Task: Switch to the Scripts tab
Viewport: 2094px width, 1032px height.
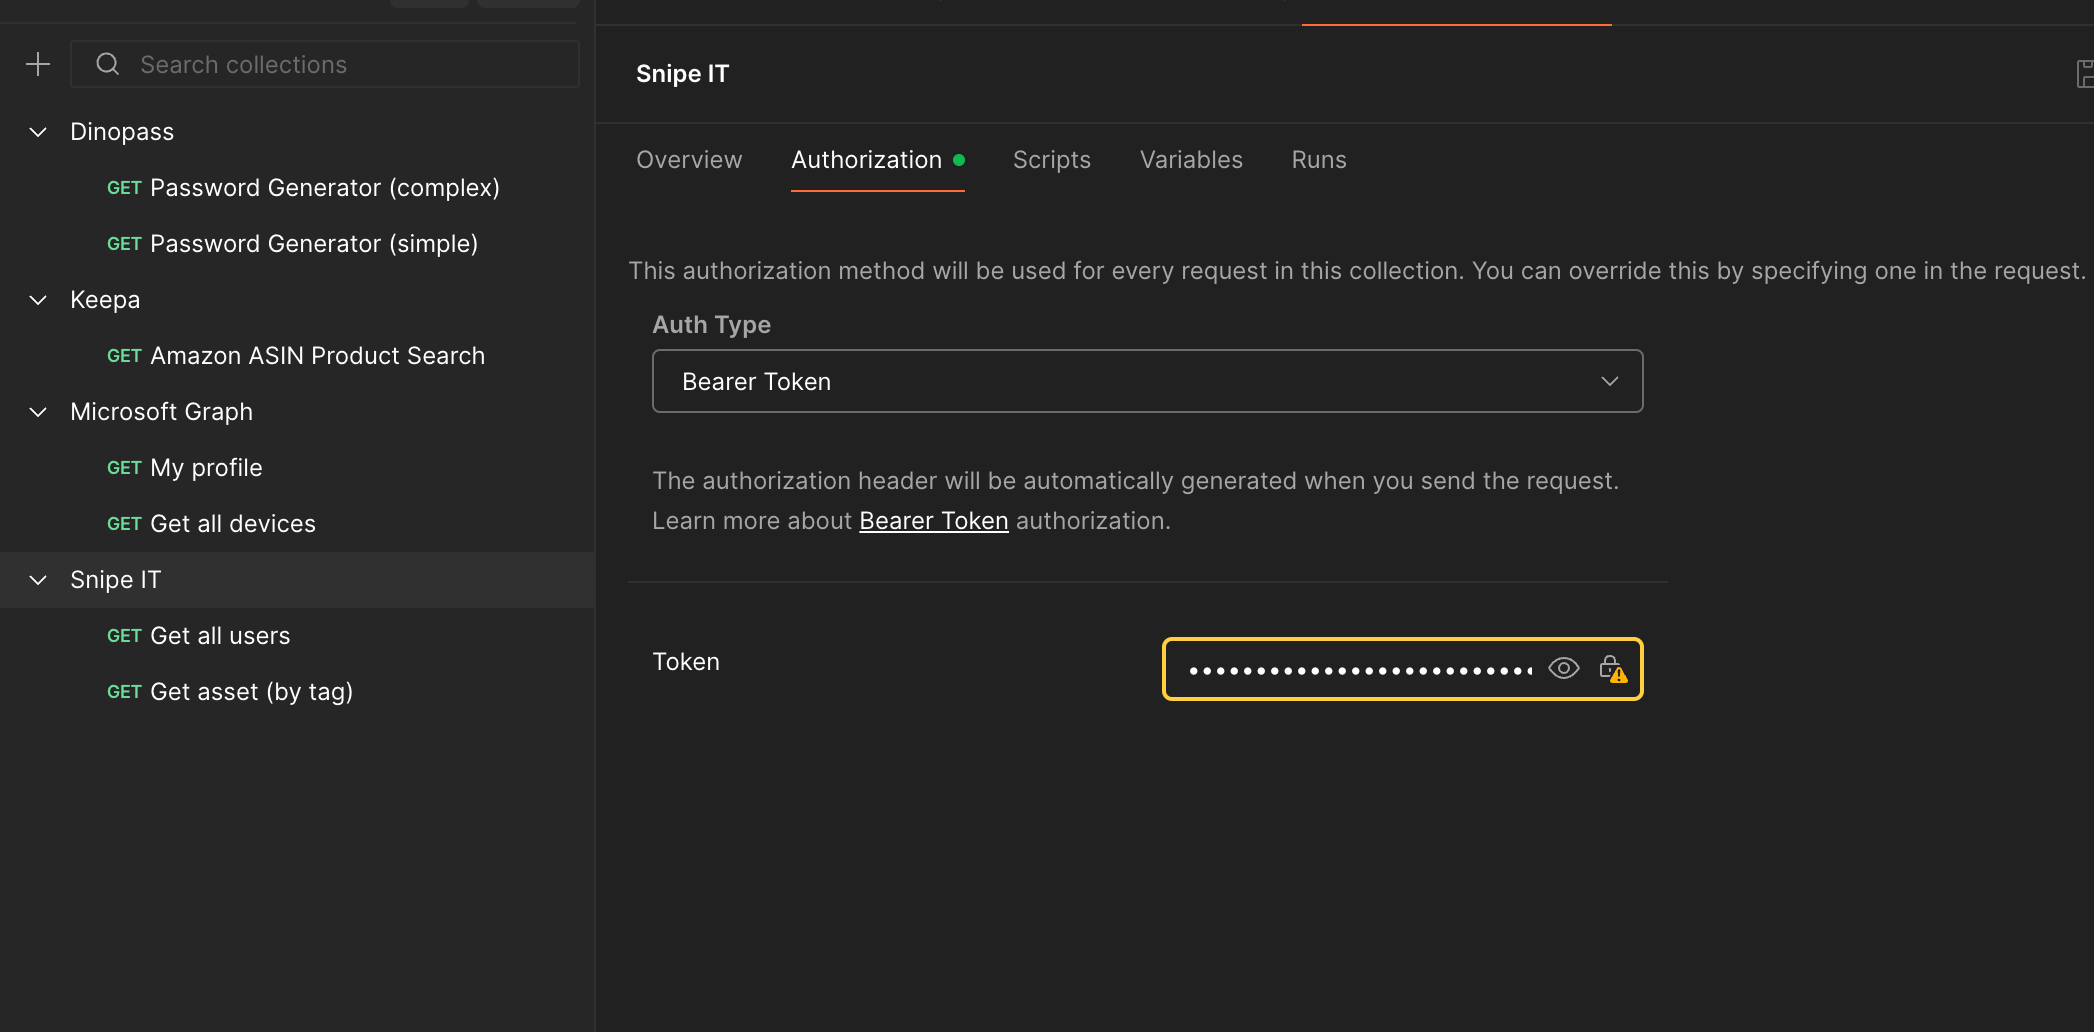Action: coord(1052,160)
